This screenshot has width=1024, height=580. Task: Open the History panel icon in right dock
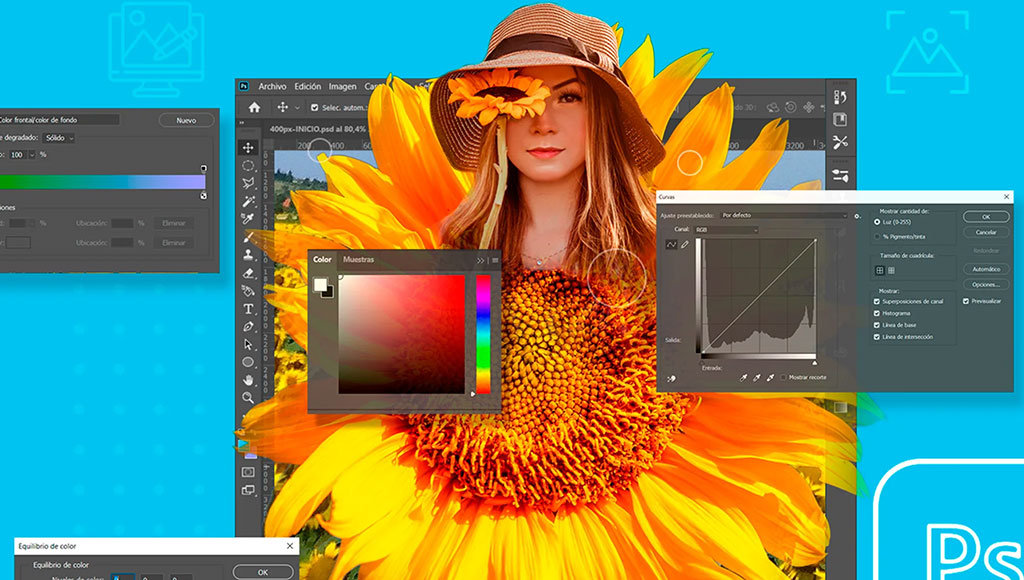840,97
